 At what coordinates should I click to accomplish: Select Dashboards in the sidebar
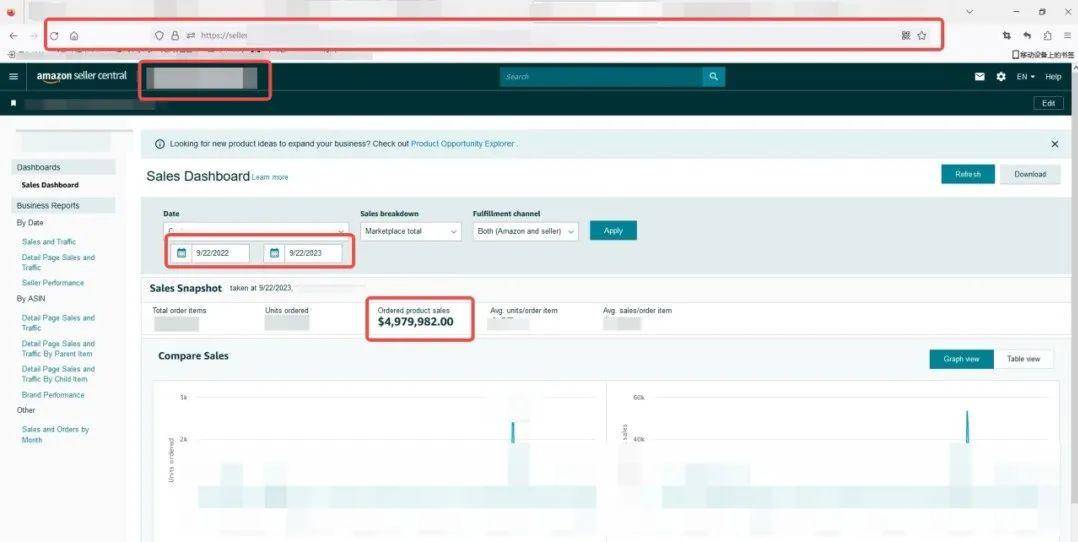[38, 167]
